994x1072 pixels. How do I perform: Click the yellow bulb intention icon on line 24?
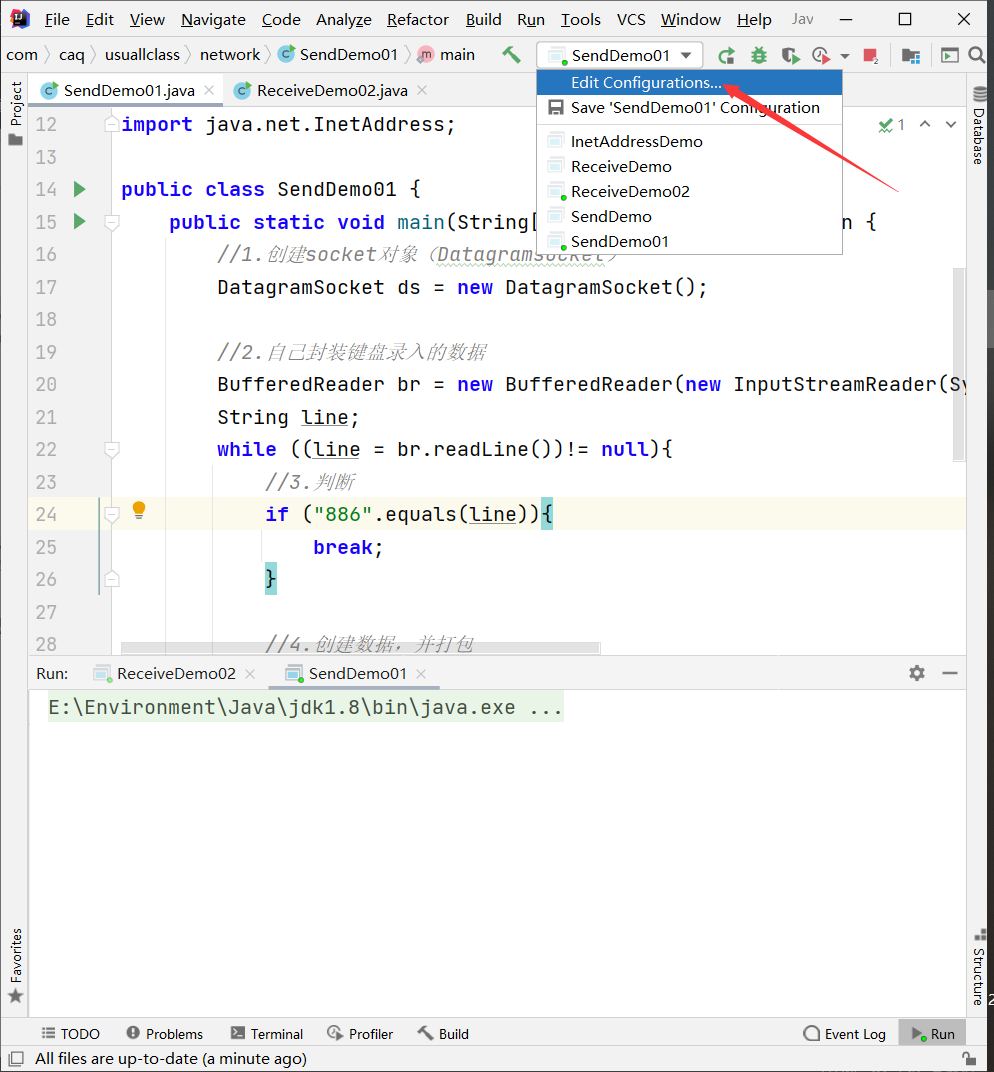point(139,510)
